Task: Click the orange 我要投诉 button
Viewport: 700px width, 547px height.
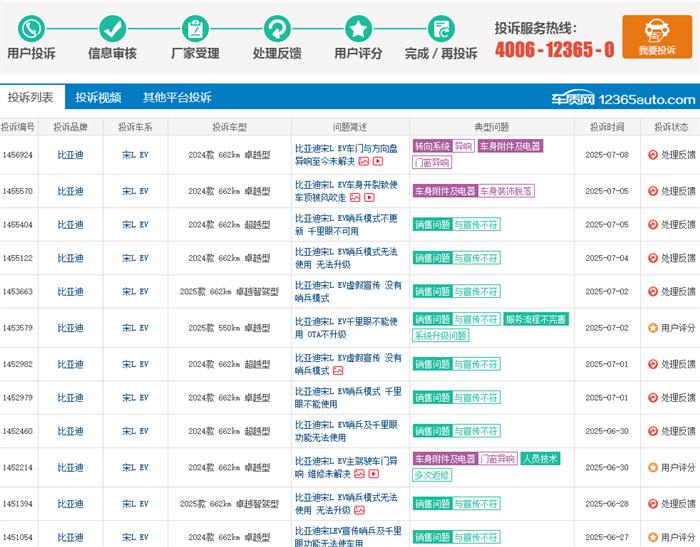Action: (657, 37)
